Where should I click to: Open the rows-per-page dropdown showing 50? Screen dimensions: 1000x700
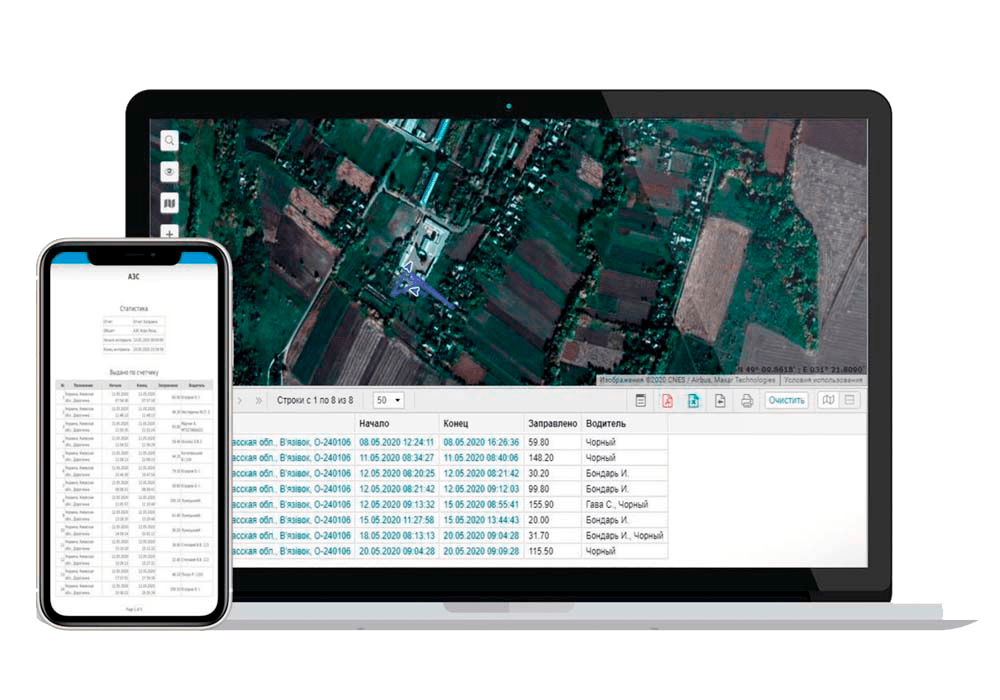click(x=388, y=400)
